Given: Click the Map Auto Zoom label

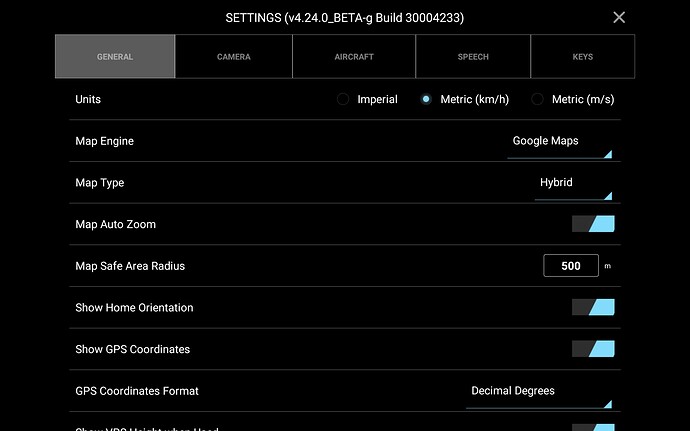Looking at the screenshot, I should pos(115,224).
